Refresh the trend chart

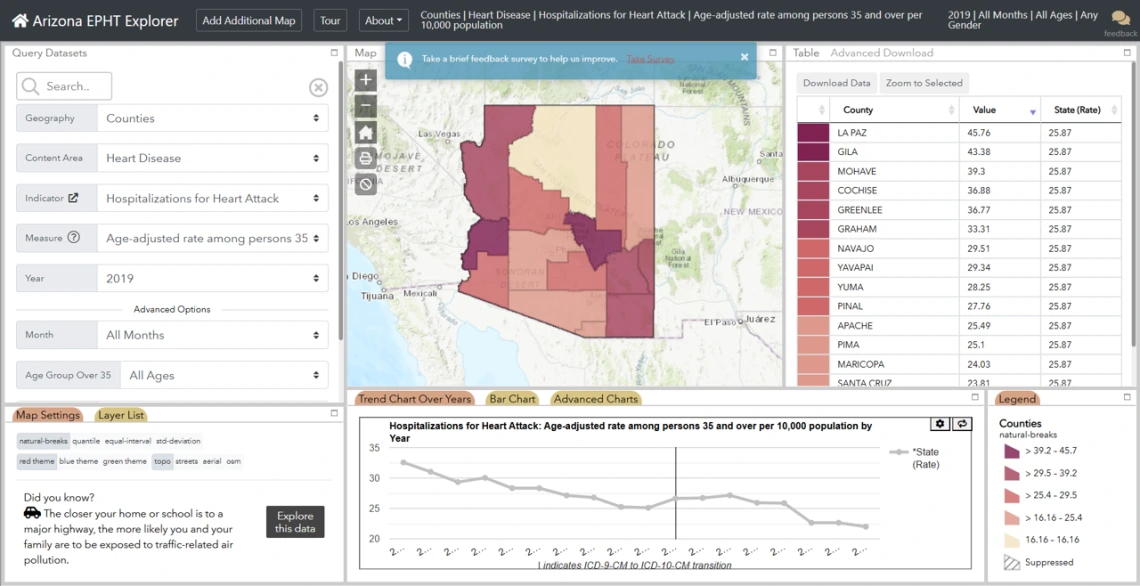coord(962,424)
